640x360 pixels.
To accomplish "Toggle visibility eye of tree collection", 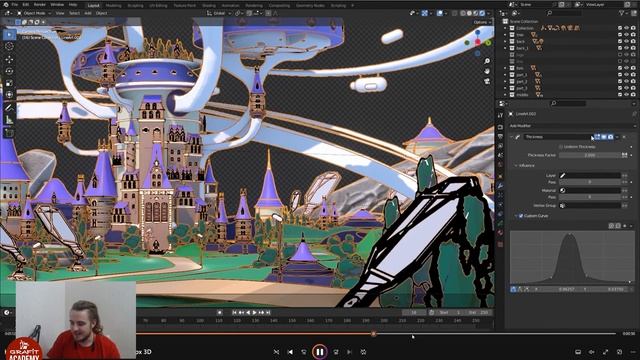I will 627,35.
